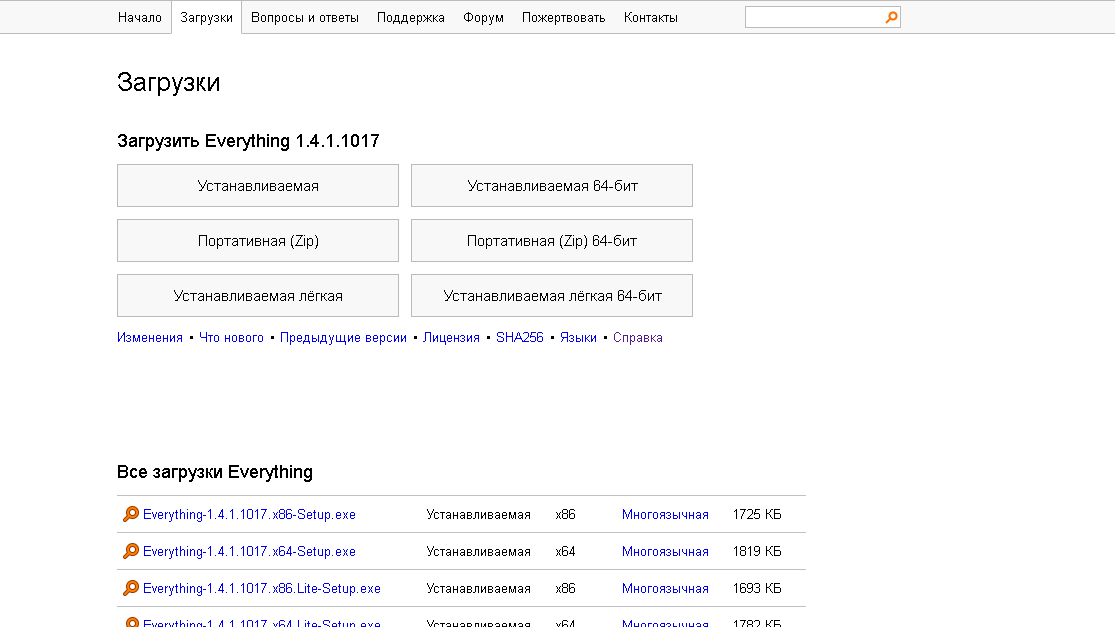Screen dimensions: 1115x627
Task: Click the icon beside Everything-1.4.1.1017.x86-Setup.exe
Action: [x=131, y=514]
